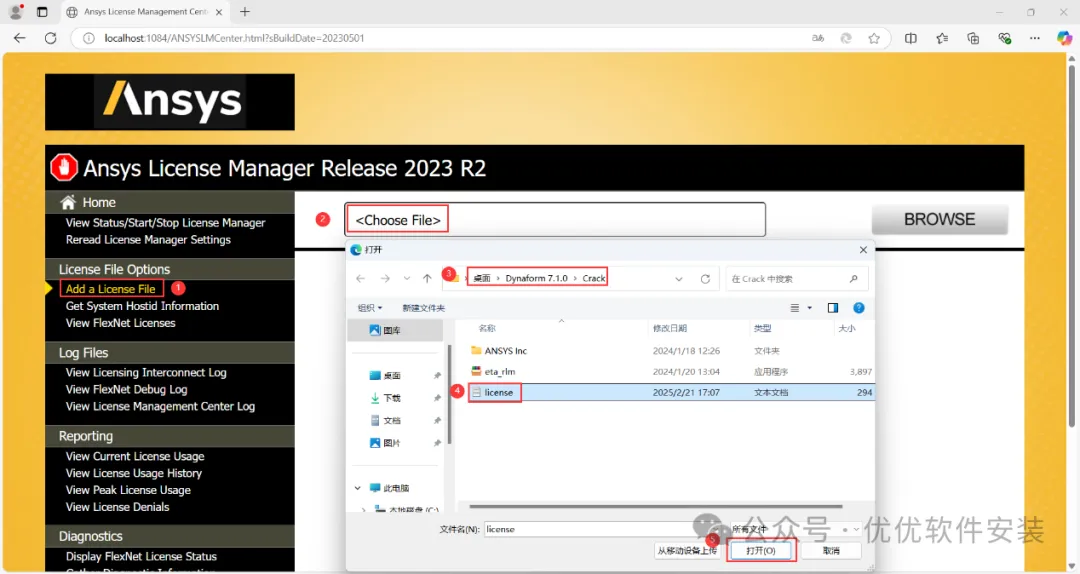
Task: Open the Collections icon
Action: click(973, 38)
